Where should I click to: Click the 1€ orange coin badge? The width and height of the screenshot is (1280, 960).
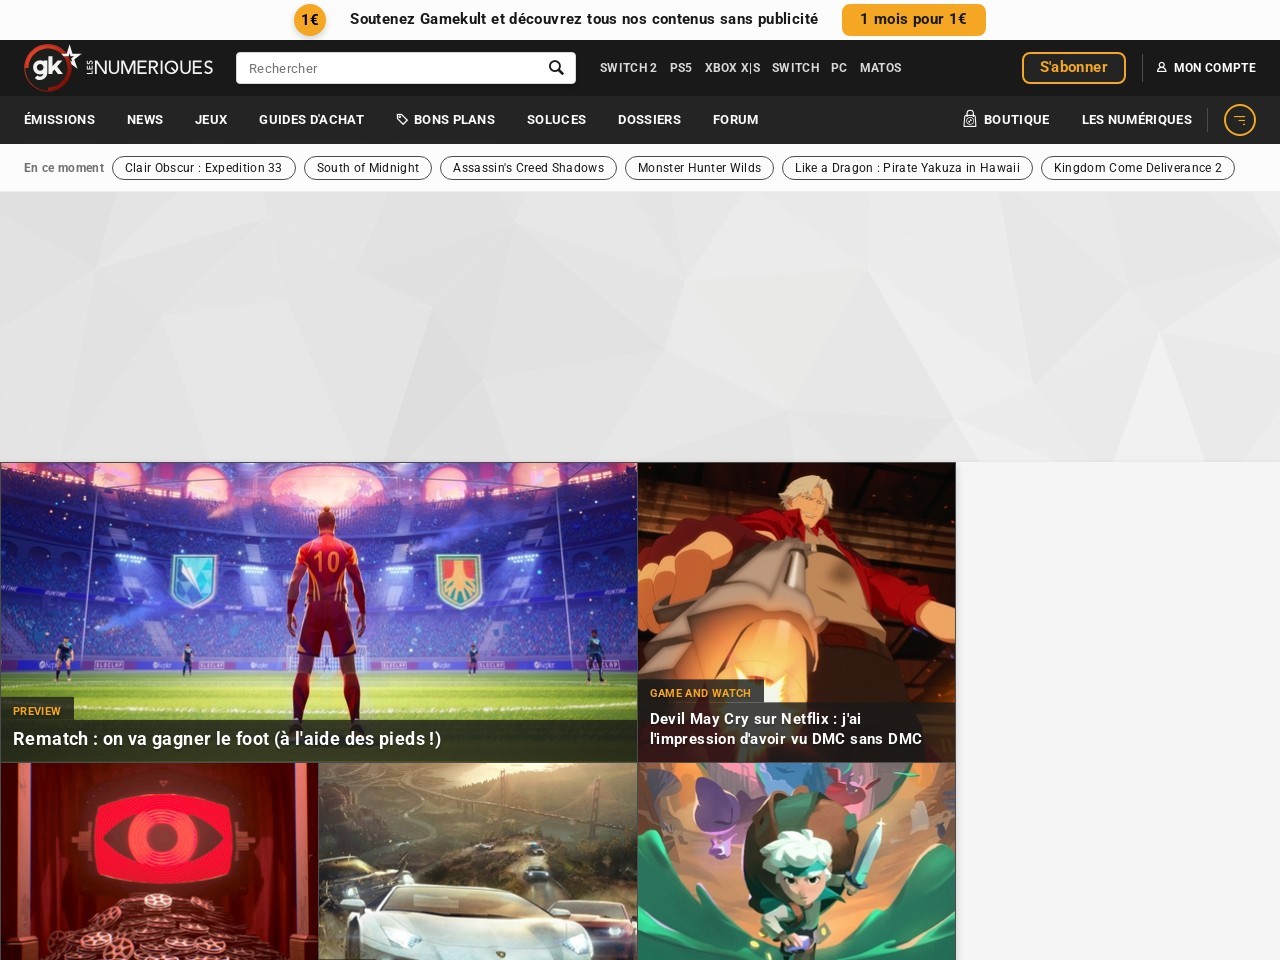pyautogui.click(x=310, y=20)
